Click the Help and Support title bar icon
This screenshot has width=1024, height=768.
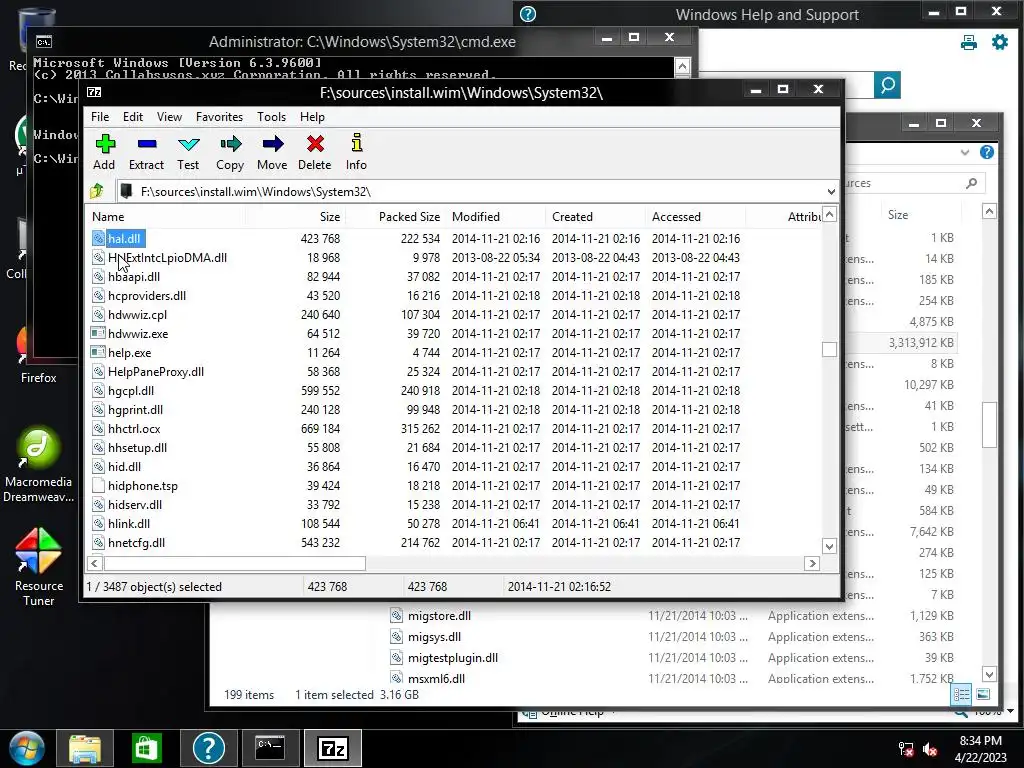(x=528, y=14)
